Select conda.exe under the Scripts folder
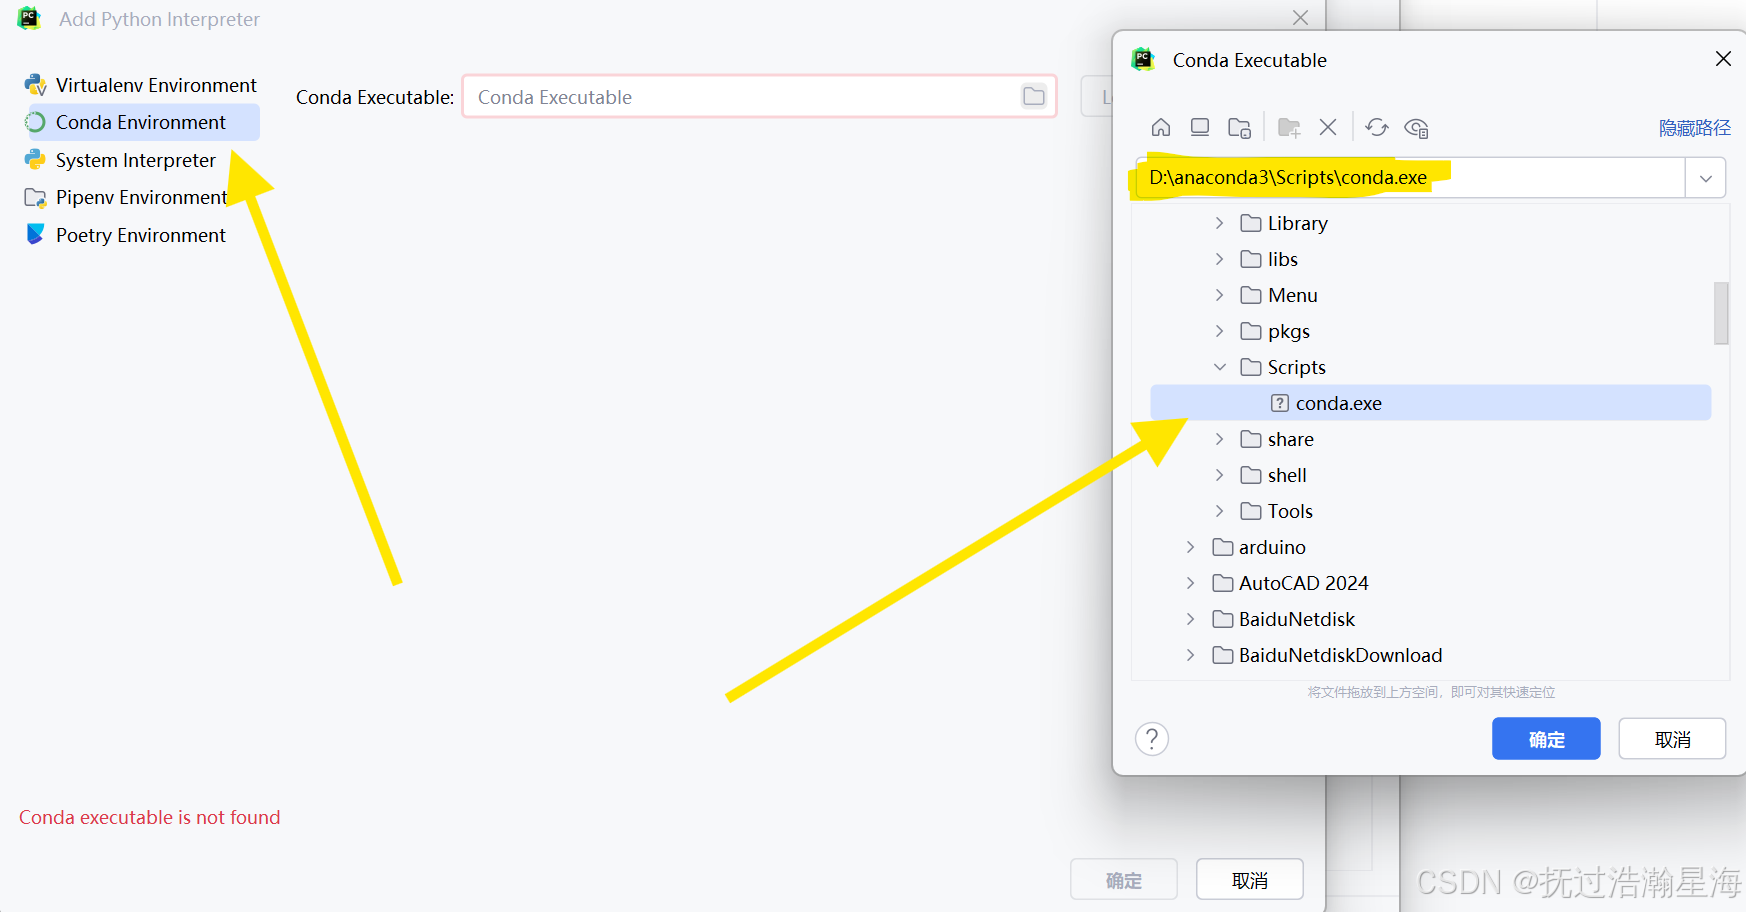This screenshot has height=912, width=1746. click(x=1338, y=402)
